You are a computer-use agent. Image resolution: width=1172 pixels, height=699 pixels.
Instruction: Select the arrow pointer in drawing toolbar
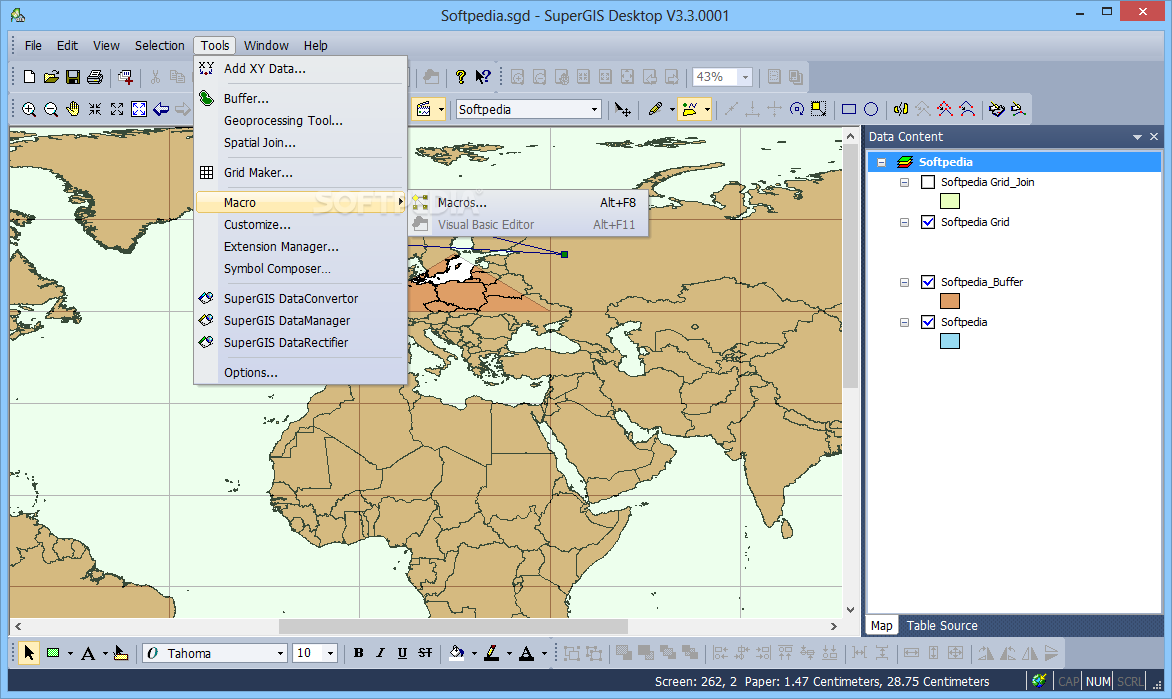[28, 653]
